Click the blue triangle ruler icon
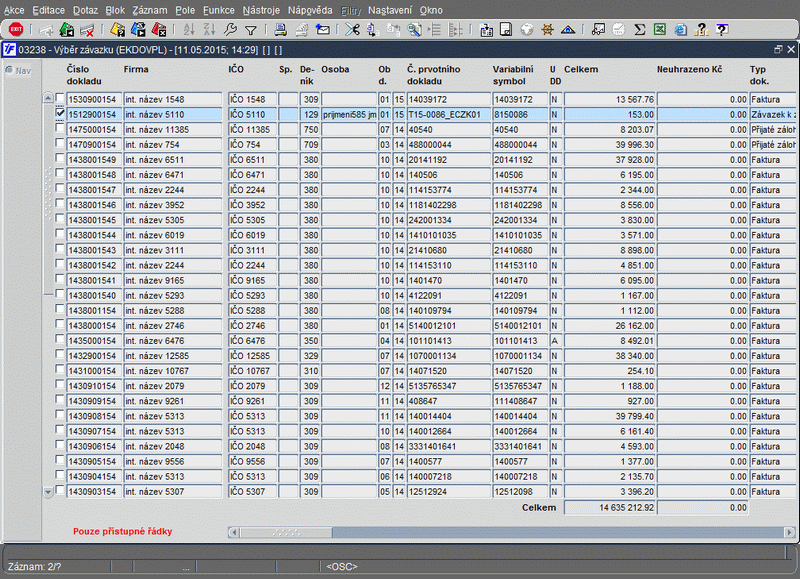The image size is (800, 579). [568, 30]
